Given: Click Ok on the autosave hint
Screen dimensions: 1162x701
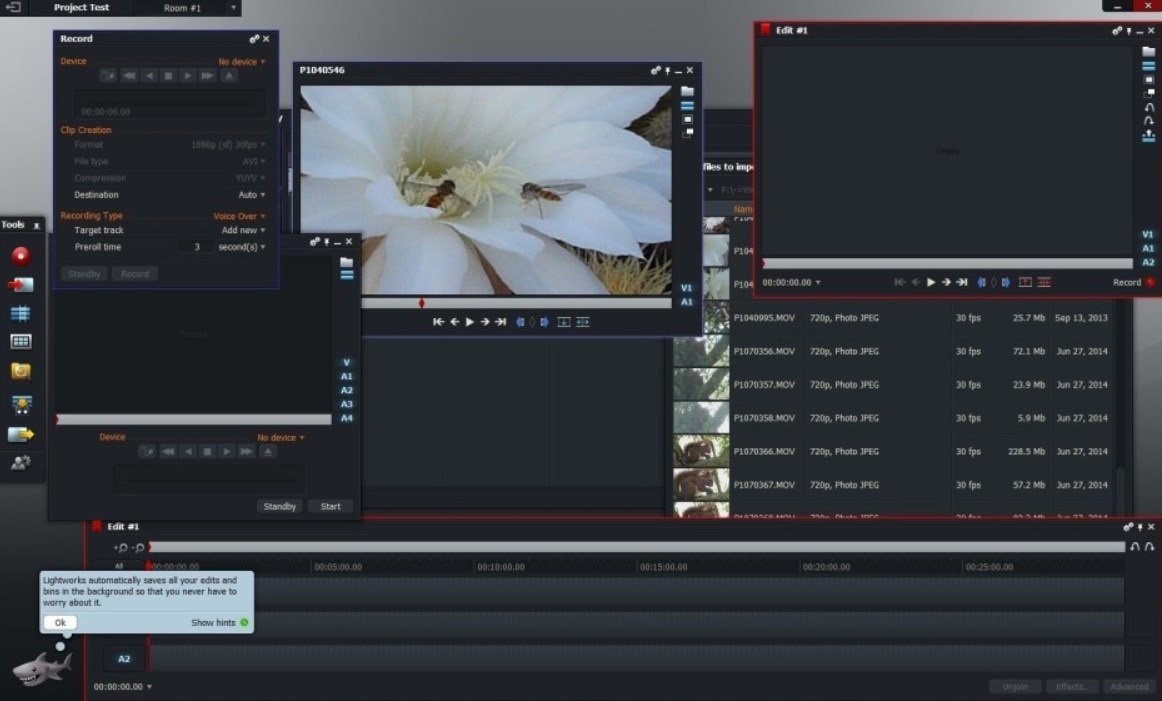Looking at the screenshot, I should click(60, 622).
